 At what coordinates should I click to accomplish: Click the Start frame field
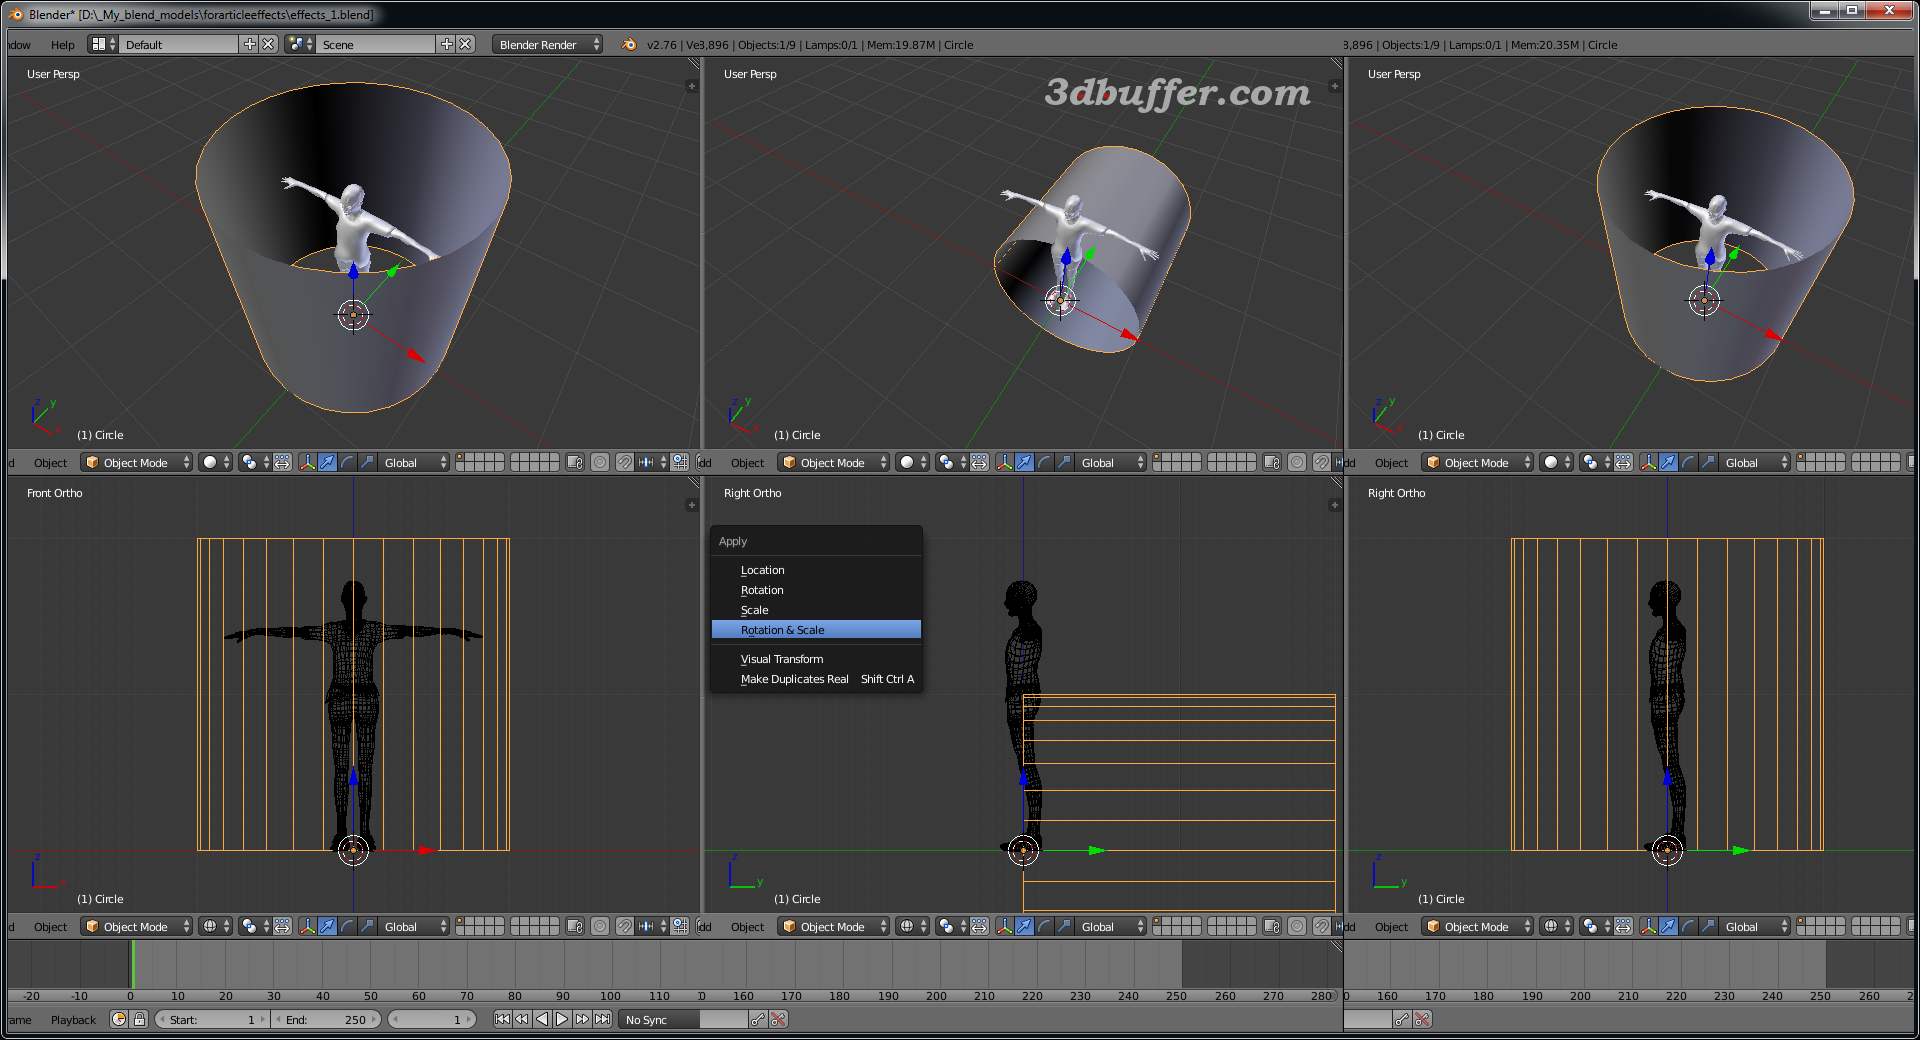(x=212, y=1020)
